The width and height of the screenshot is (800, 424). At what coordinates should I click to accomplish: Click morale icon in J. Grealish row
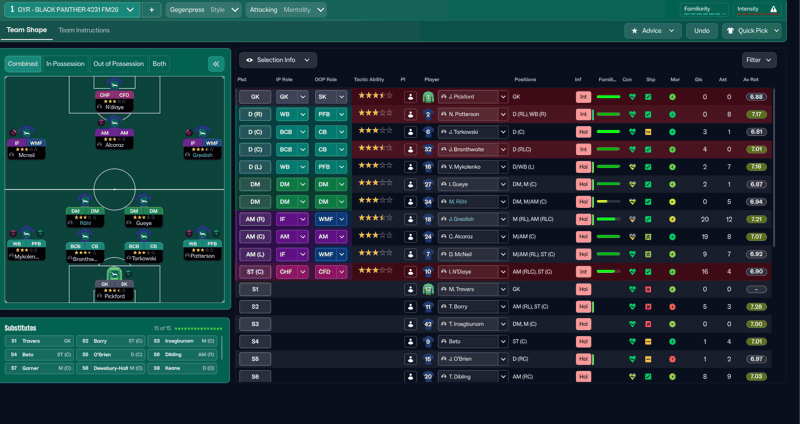(x=672, y=219)
